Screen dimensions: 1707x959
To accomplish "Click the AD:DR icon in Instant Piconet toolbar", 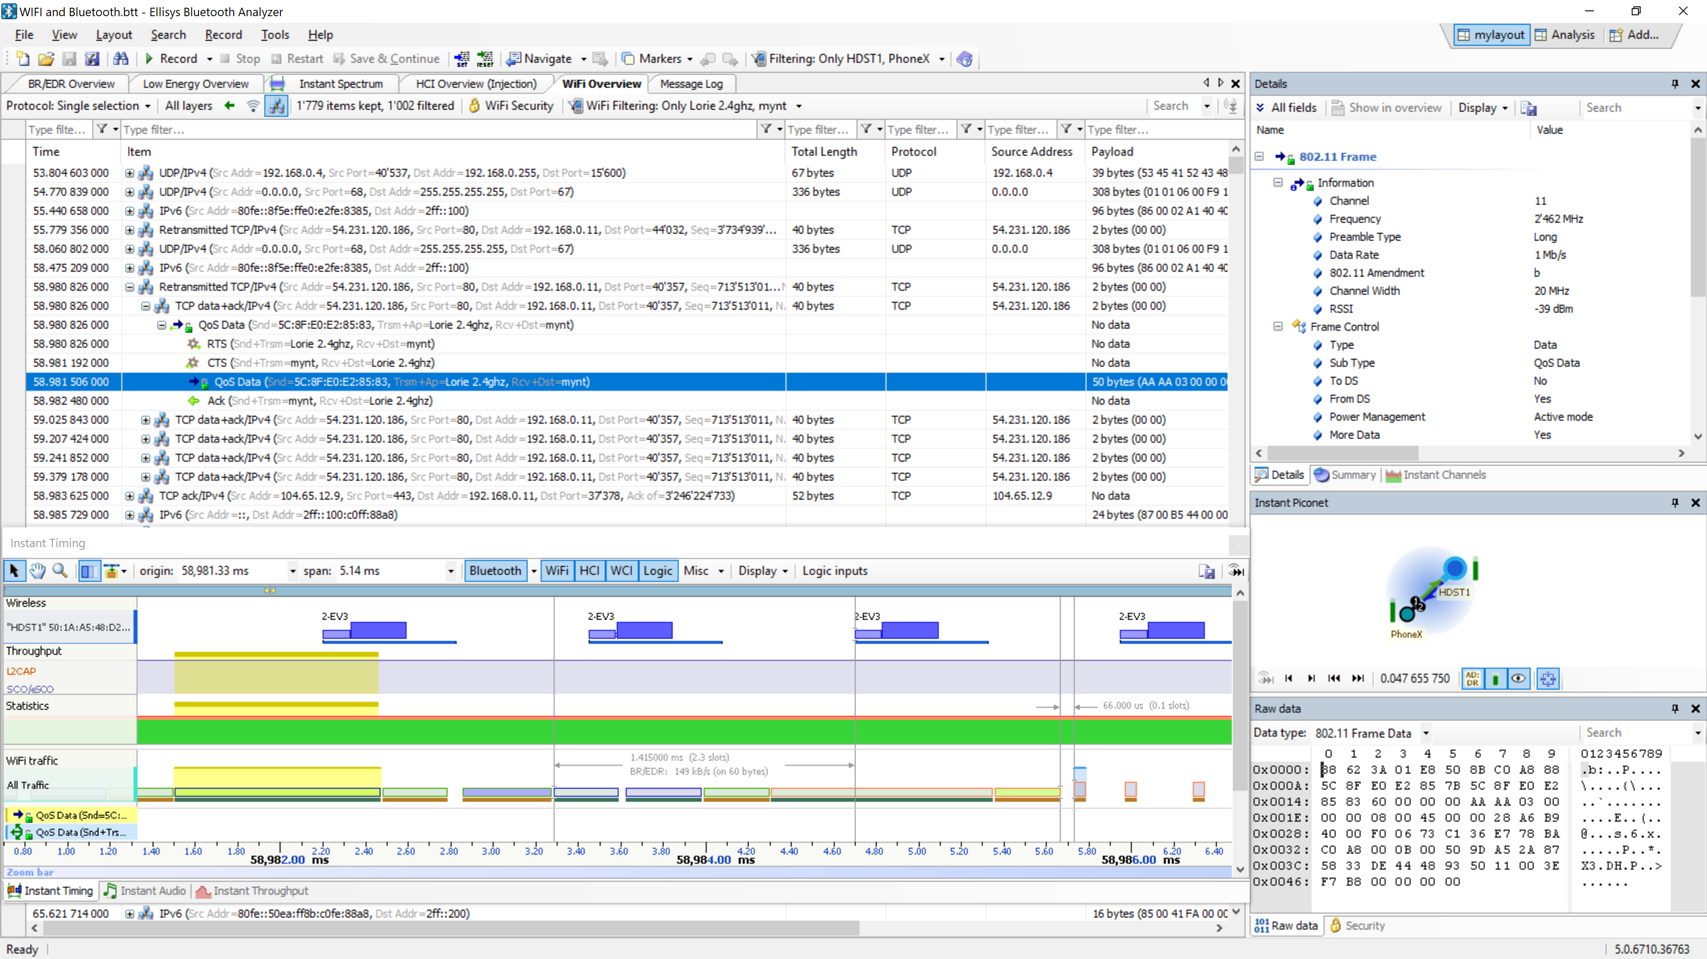I will [1472, 678].
